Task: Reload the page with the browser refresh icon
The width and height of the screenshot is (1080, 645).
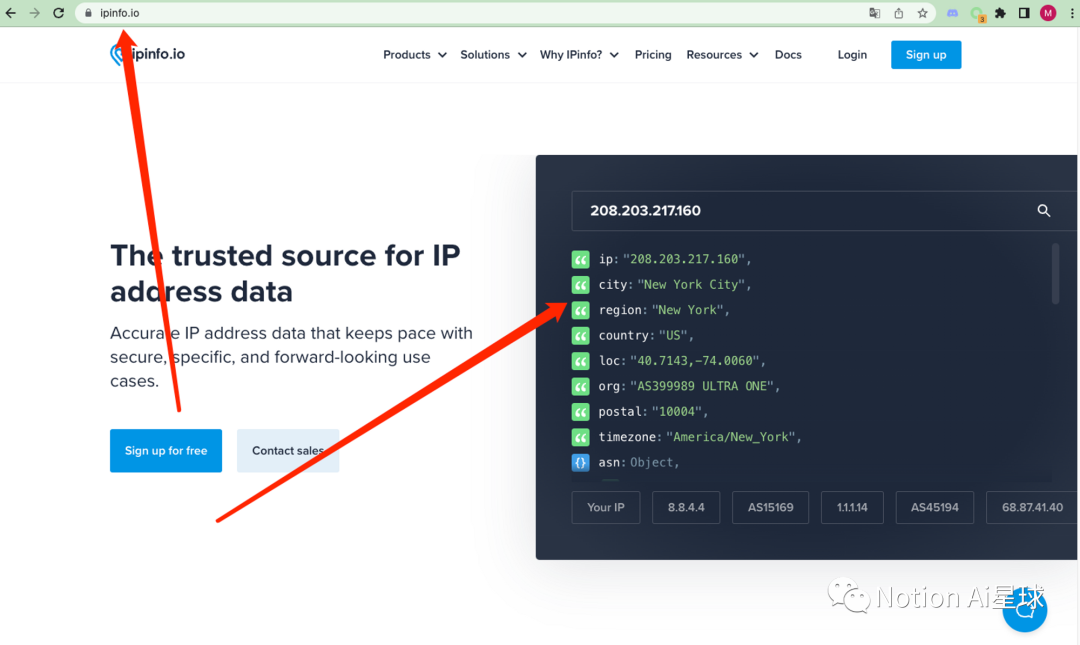Action: pyautogui.click(x=58, y=13)
